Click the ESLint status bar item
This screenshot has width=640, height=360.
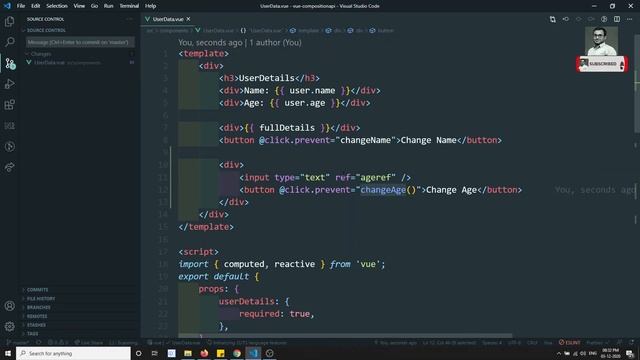click(x=569, y=342)
